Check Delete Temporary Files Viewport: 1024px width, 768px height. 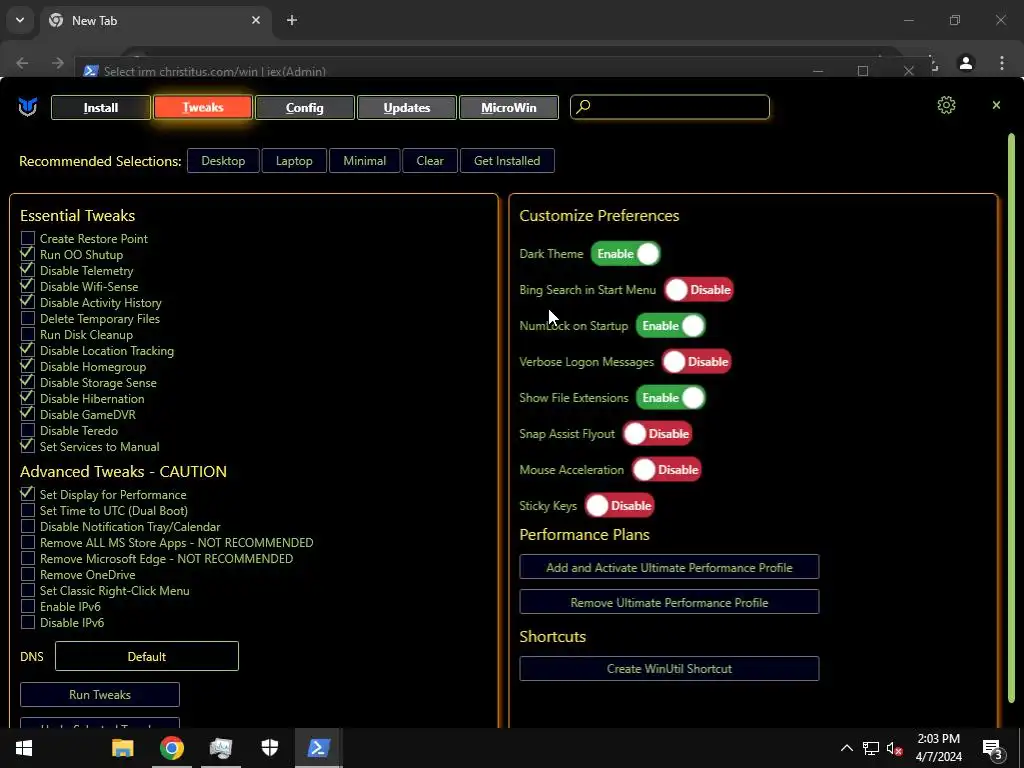tap(27, 319)
